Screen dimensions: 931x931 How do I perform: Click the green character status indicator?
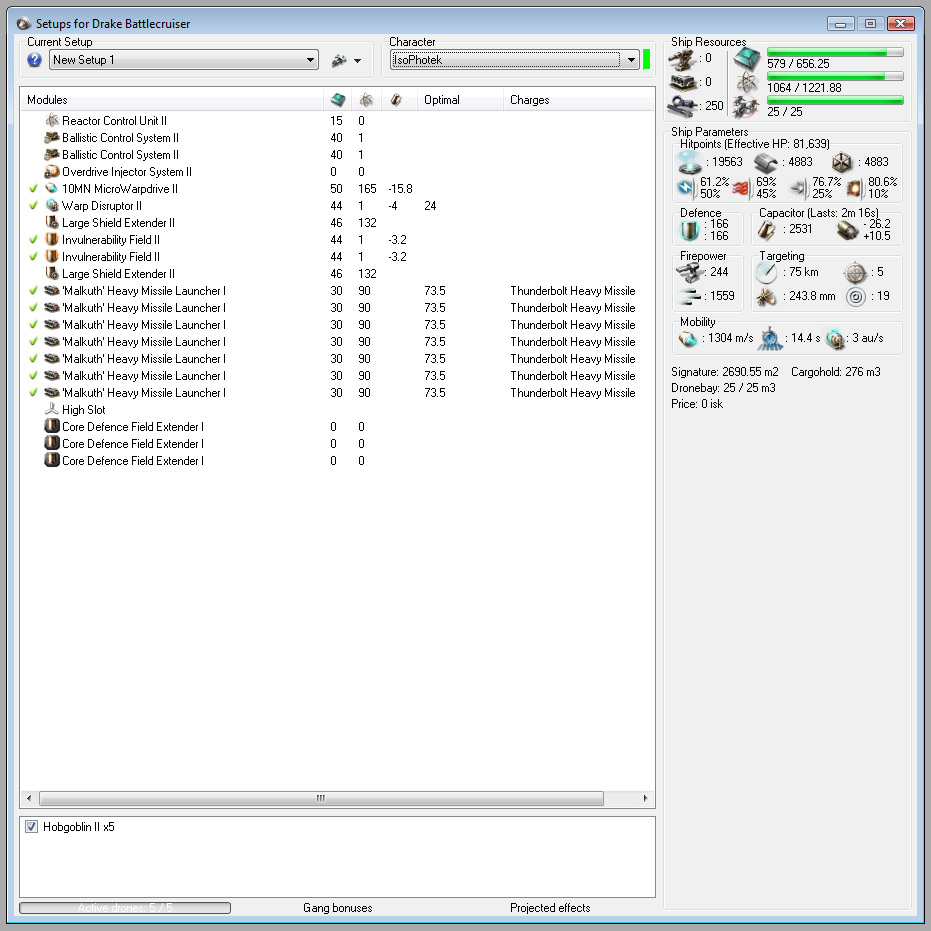(647, 60)
